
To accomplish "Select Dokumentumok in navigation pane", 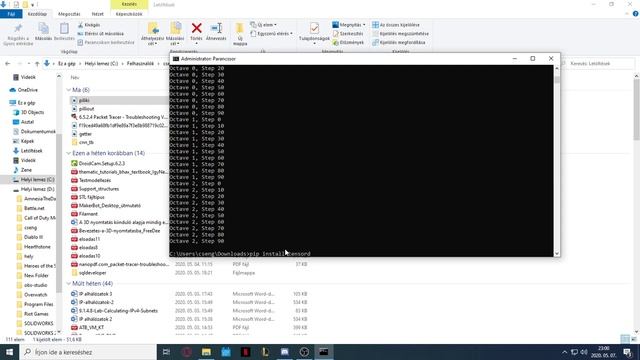I will (38, 131).
